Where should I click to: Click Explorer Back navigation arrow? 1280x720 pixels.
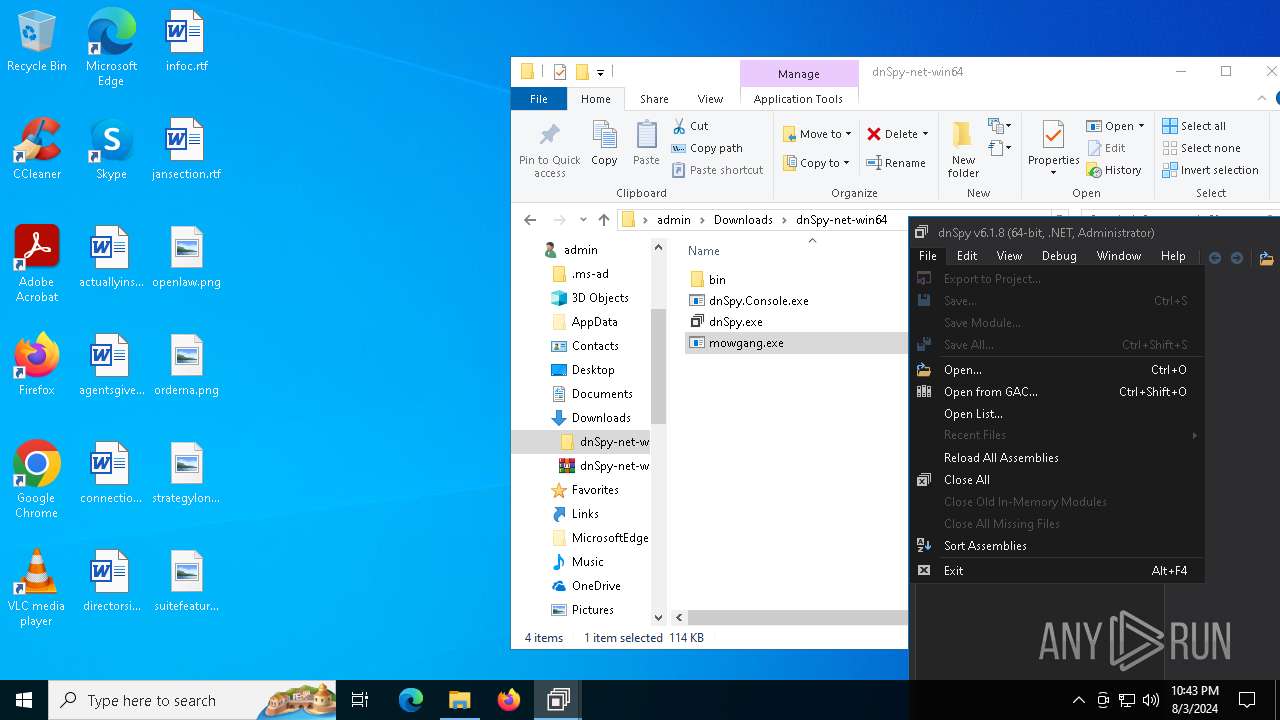(531, 220)
